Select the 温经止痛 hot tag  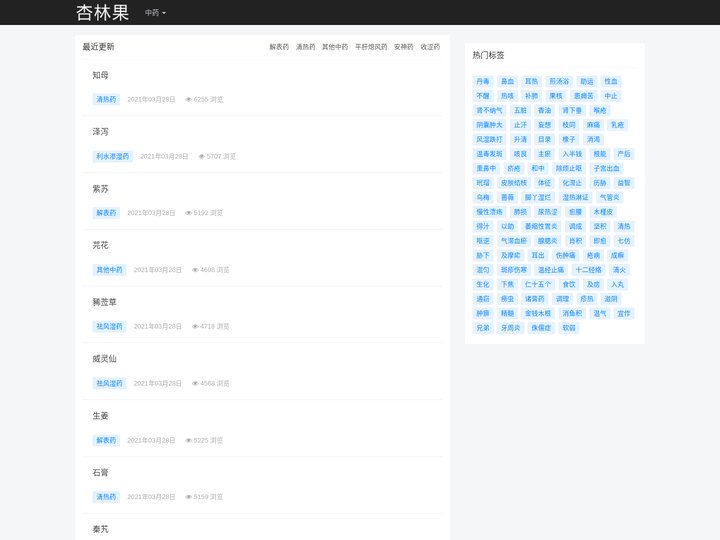(551, 270)
